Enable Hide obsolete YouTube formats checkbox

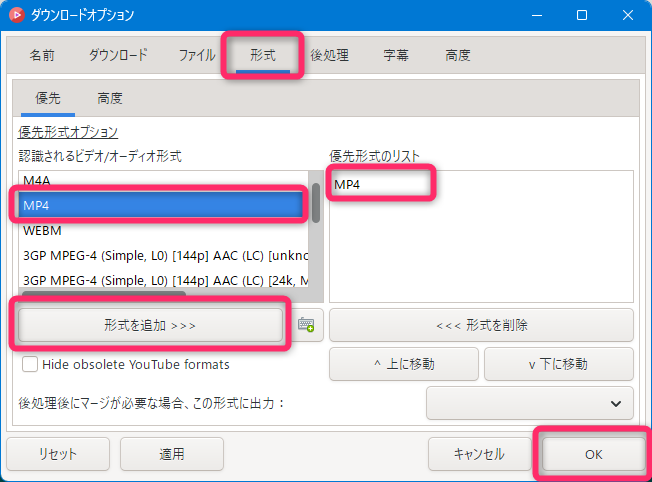click(x=30, y=364)
